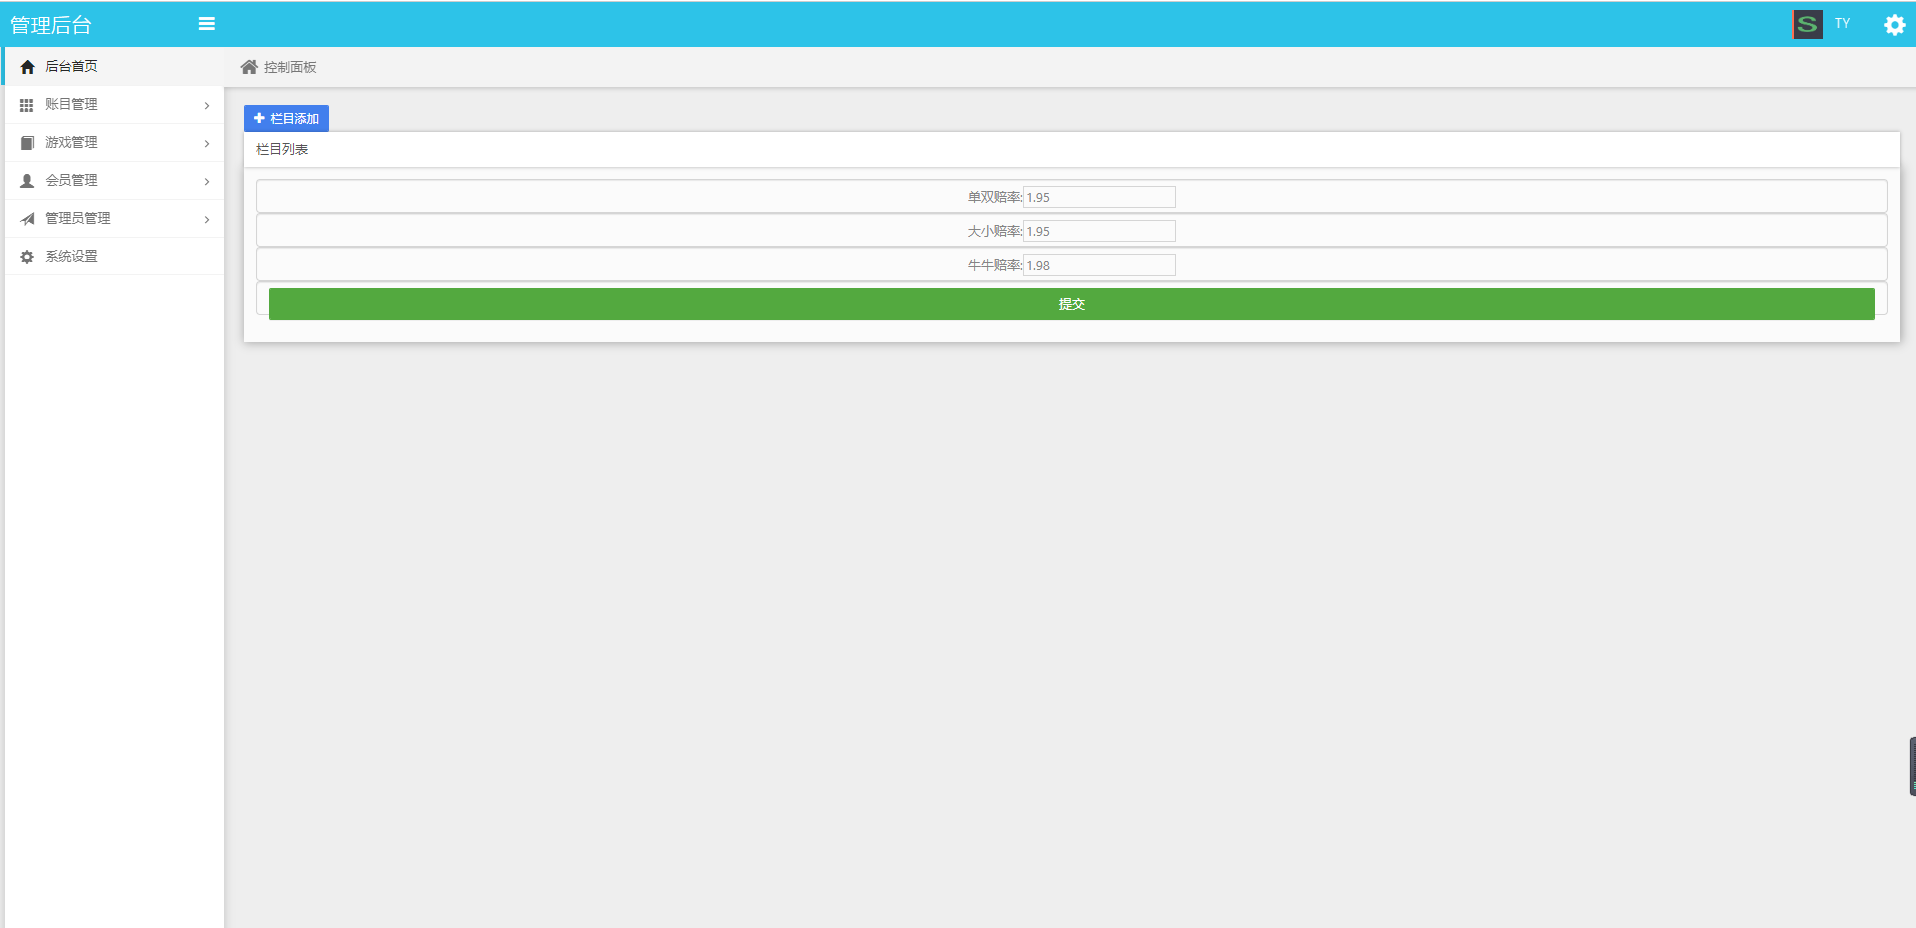Submit the form with green 提交 button
The width and height of the screenshot is (1916, 928).
point(1071,304)
